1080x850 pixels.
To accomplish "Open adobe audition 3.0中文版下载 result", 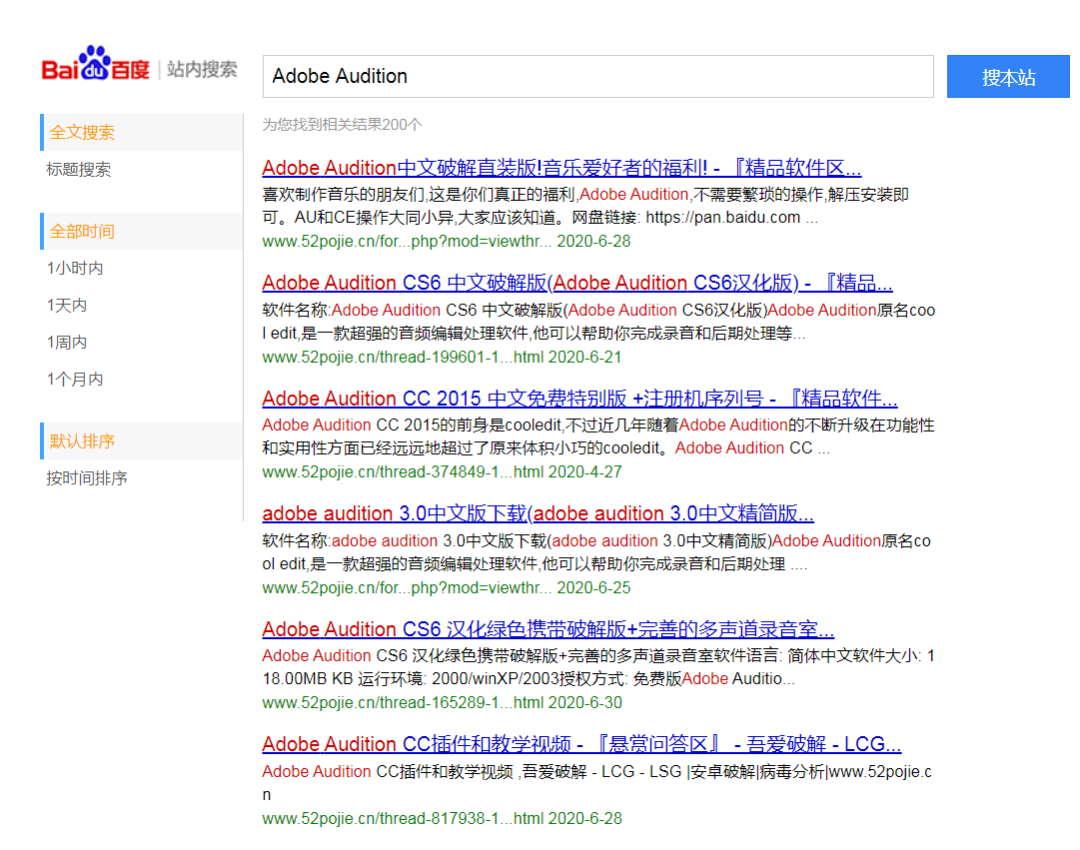I will tap(537, 513).
